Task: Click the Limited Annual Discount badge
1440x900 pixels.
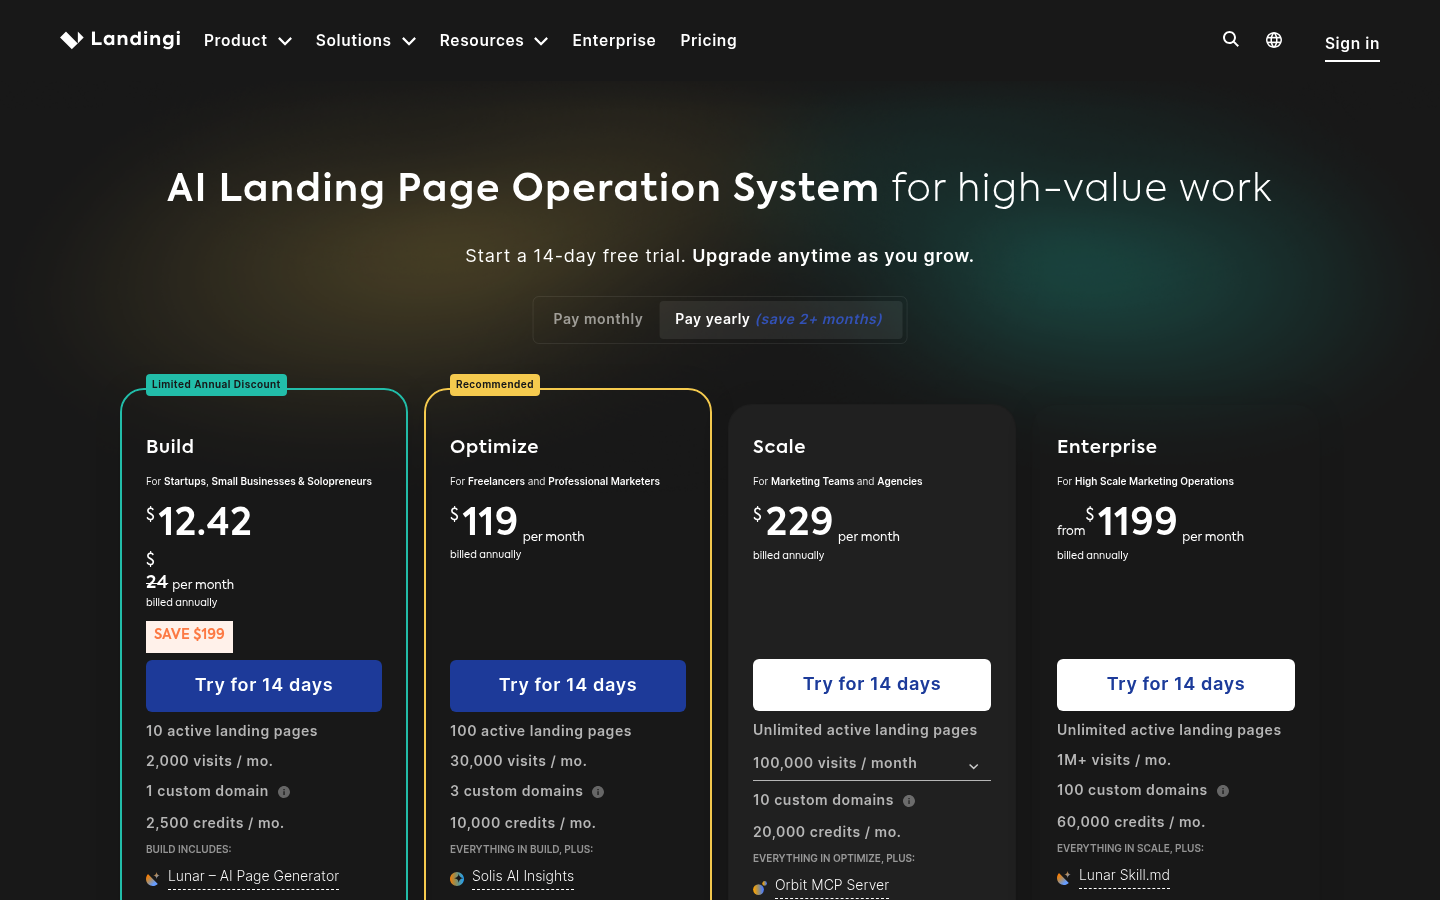Action: [216, 385]
